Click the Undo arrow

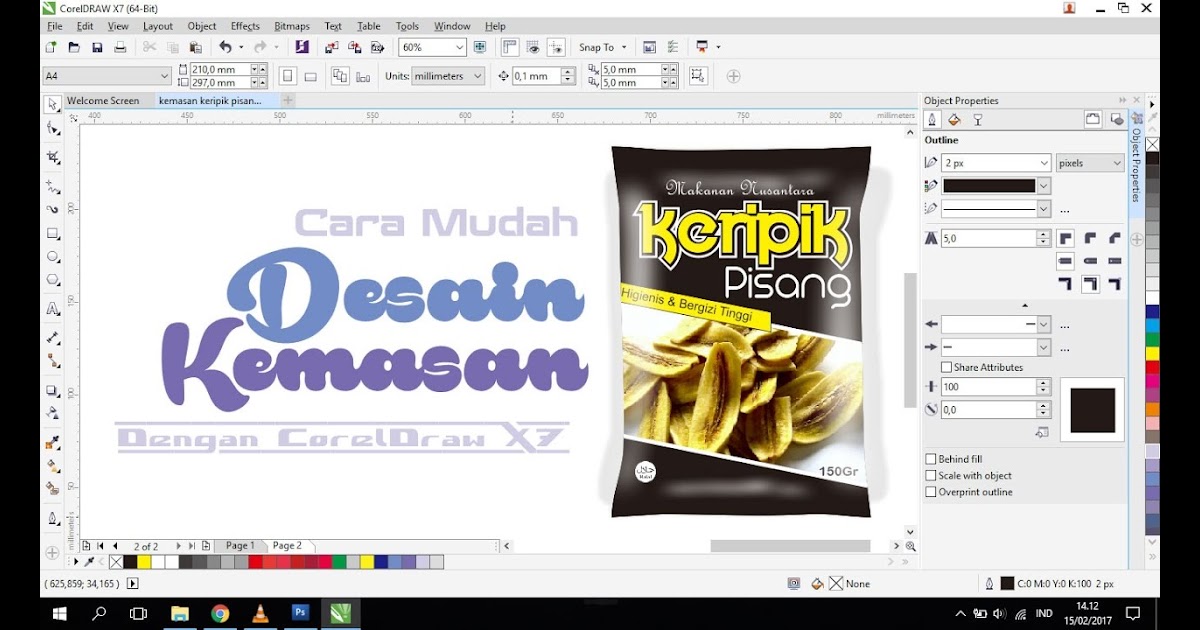[225, 47]
